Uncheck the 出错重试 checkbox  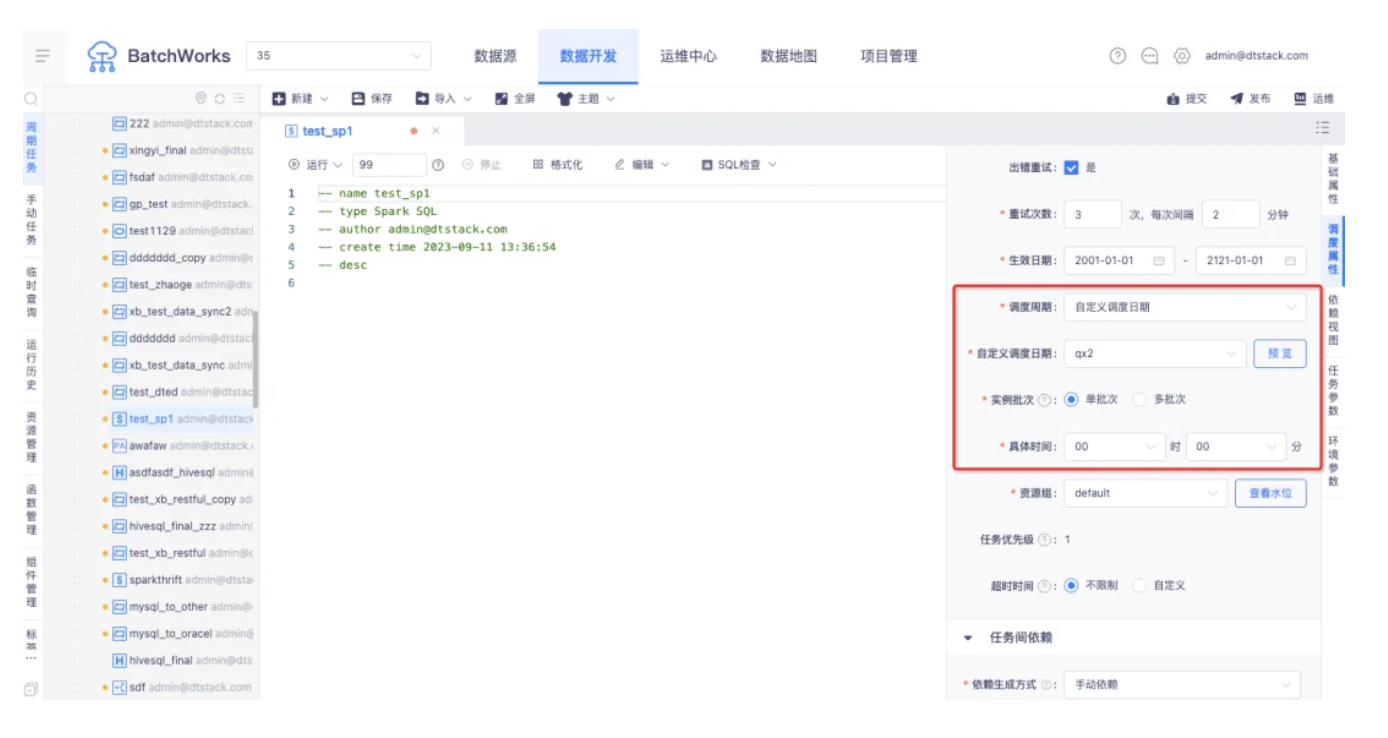point(1071,168)
